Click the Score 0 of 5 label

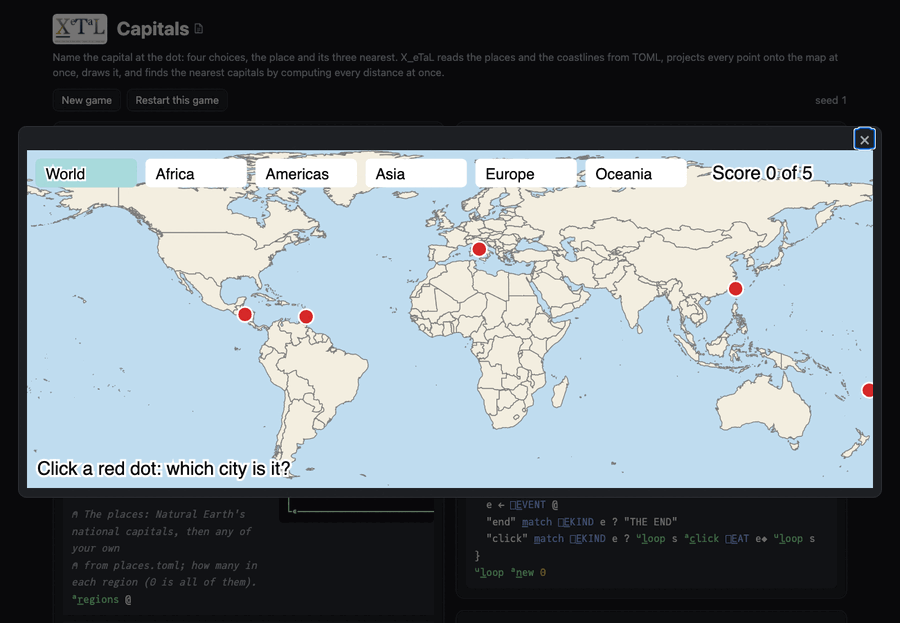762,173
